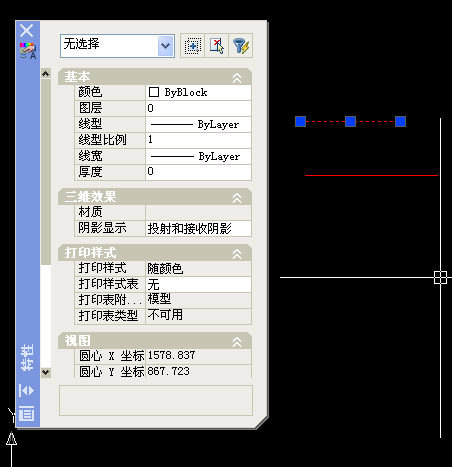Click the 打印表附... property label
The width and height of the screenshot is (452, 467).
point(110,300)
